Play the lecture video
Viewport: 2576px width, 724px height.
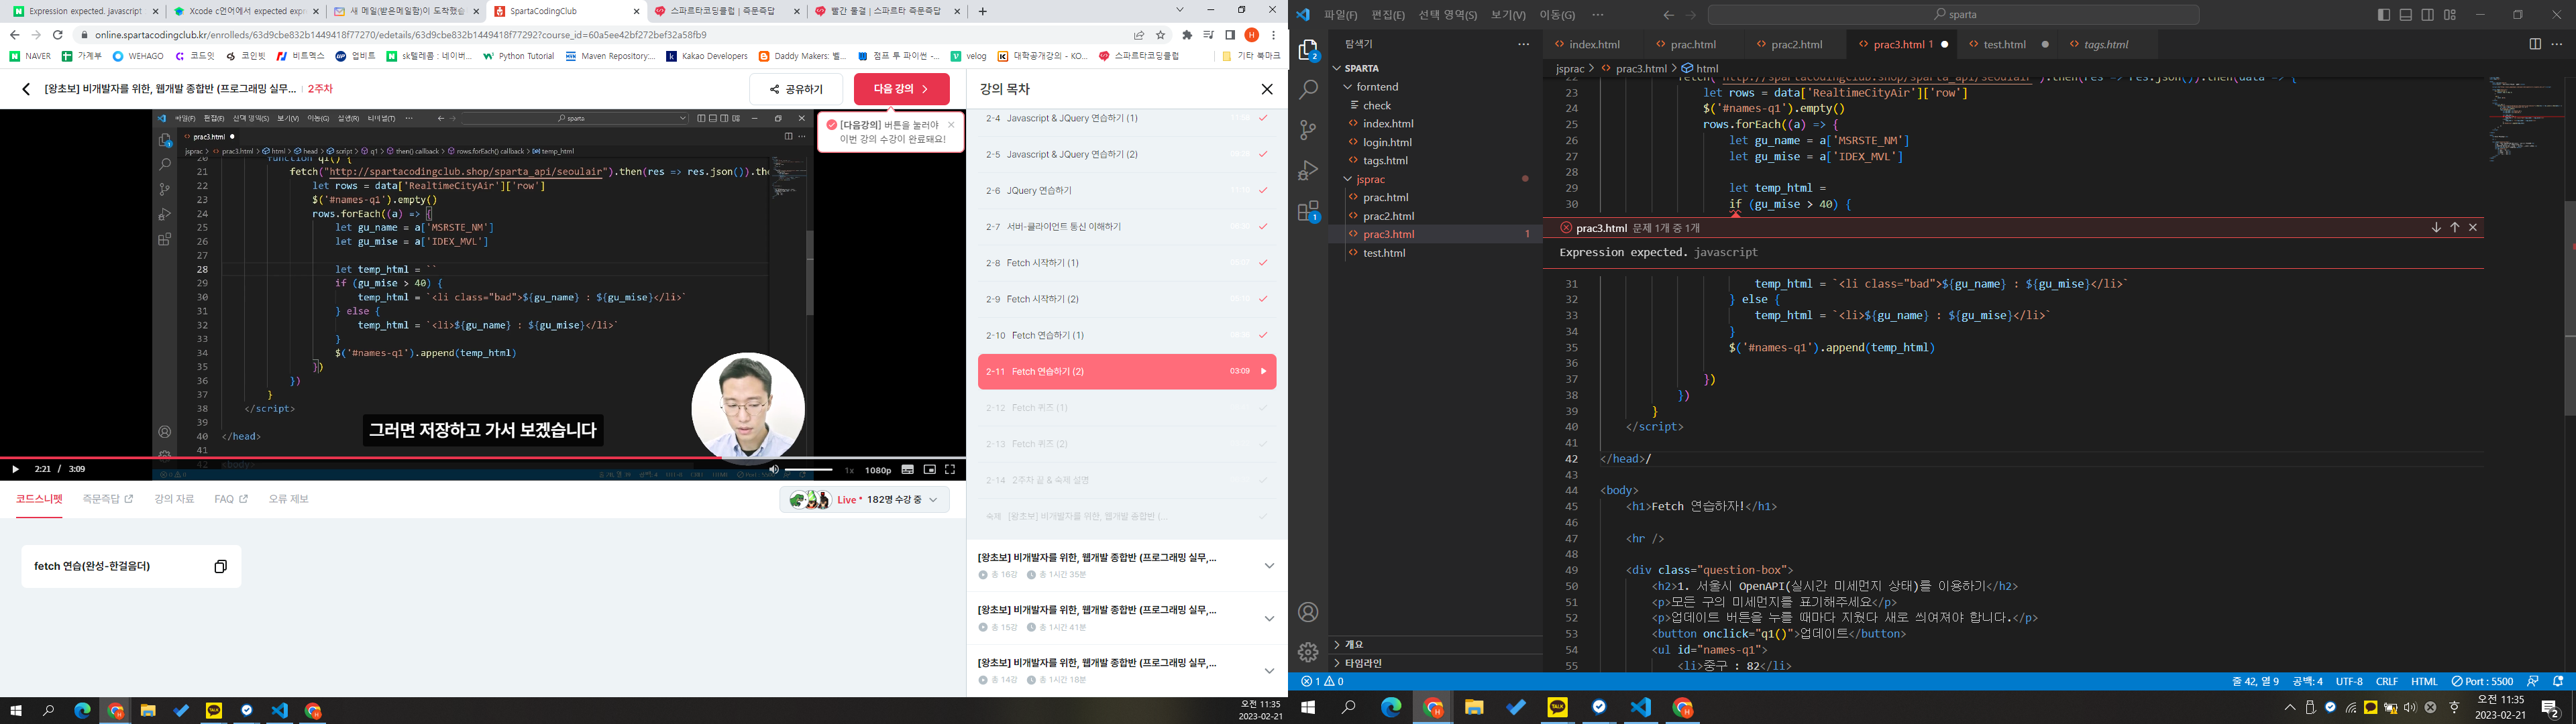click(x=15, y=469)
